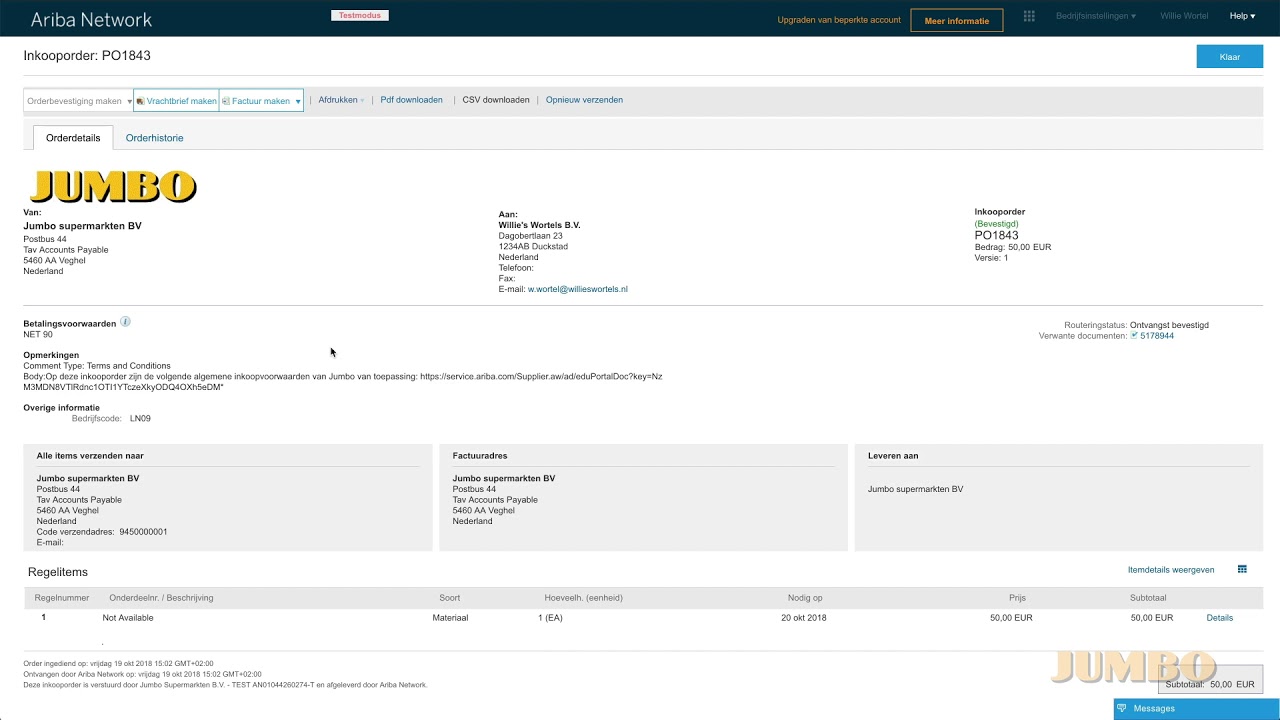1280x720 pixels.
Task: Open related document 5178944
Action: point(1157,336)
